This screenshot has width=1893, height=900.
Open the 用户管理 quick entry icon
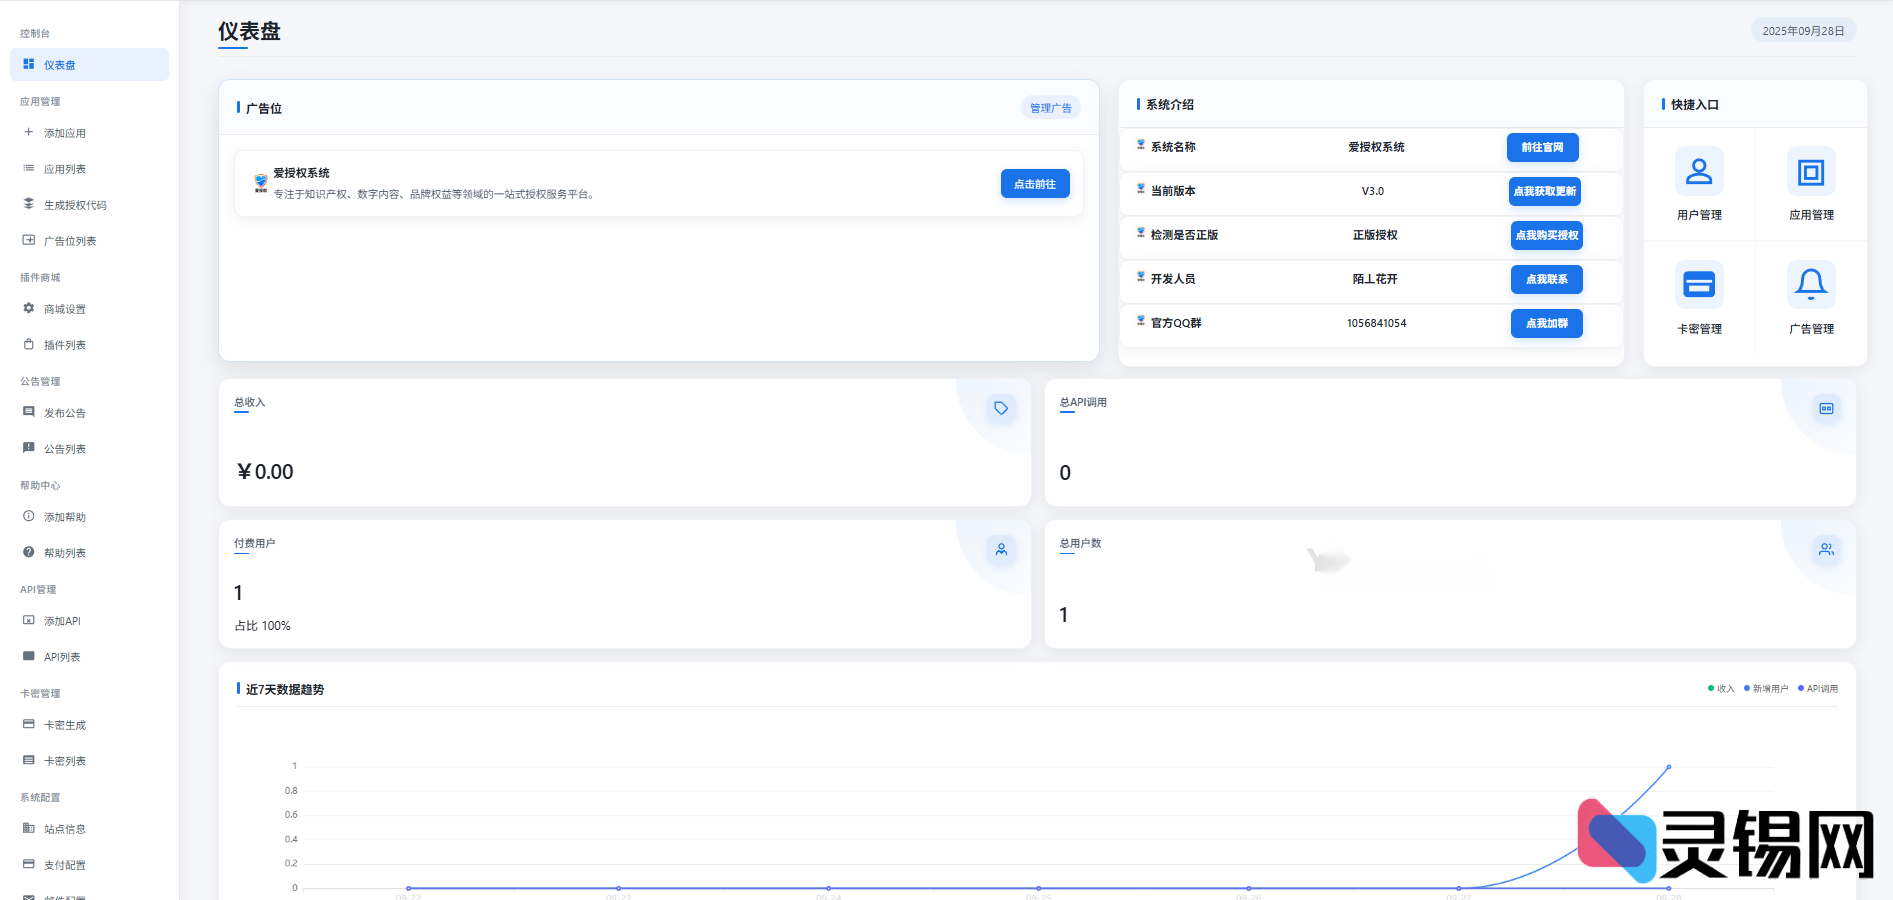pos(1698,172)
